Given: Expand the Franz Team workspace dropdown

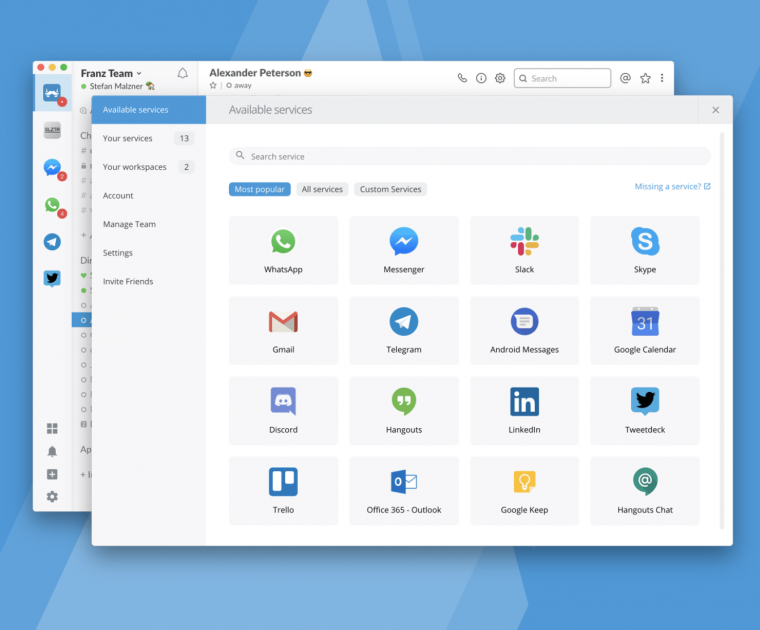Looking at the screenshot, I should [x=111, y=73].
